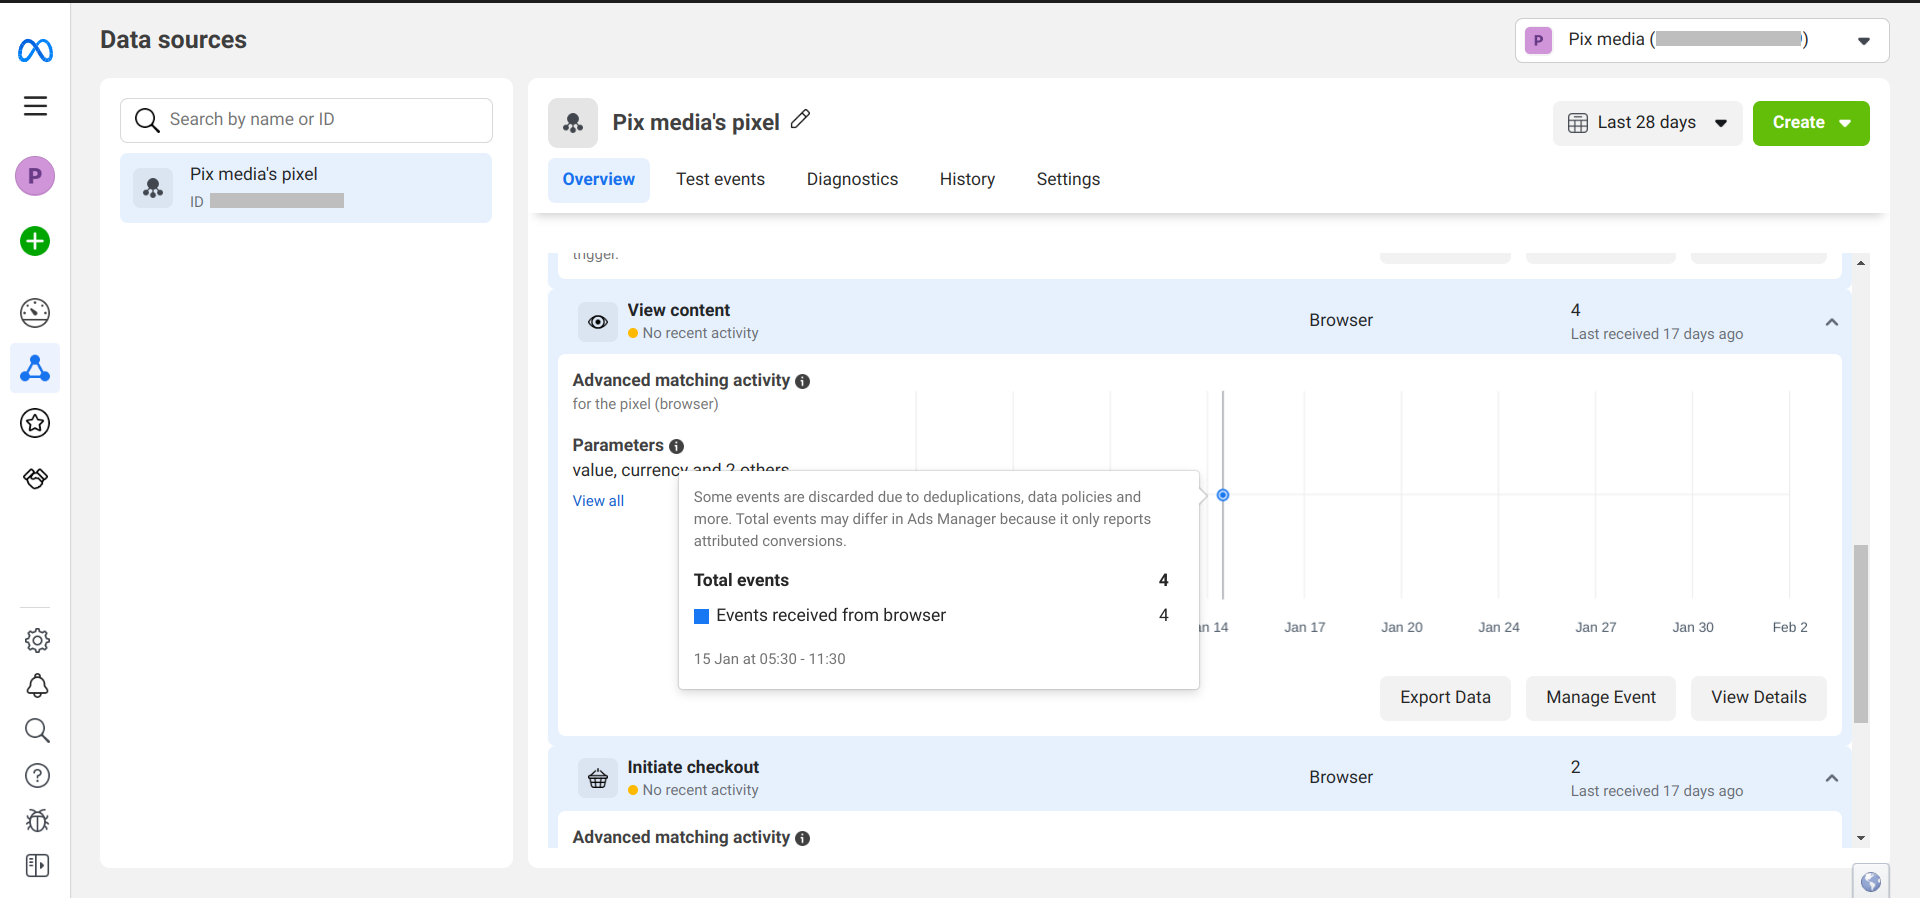Click the events list vertical scrollbar
This screenshot has width=1920, height=898.
point(1860,632)
